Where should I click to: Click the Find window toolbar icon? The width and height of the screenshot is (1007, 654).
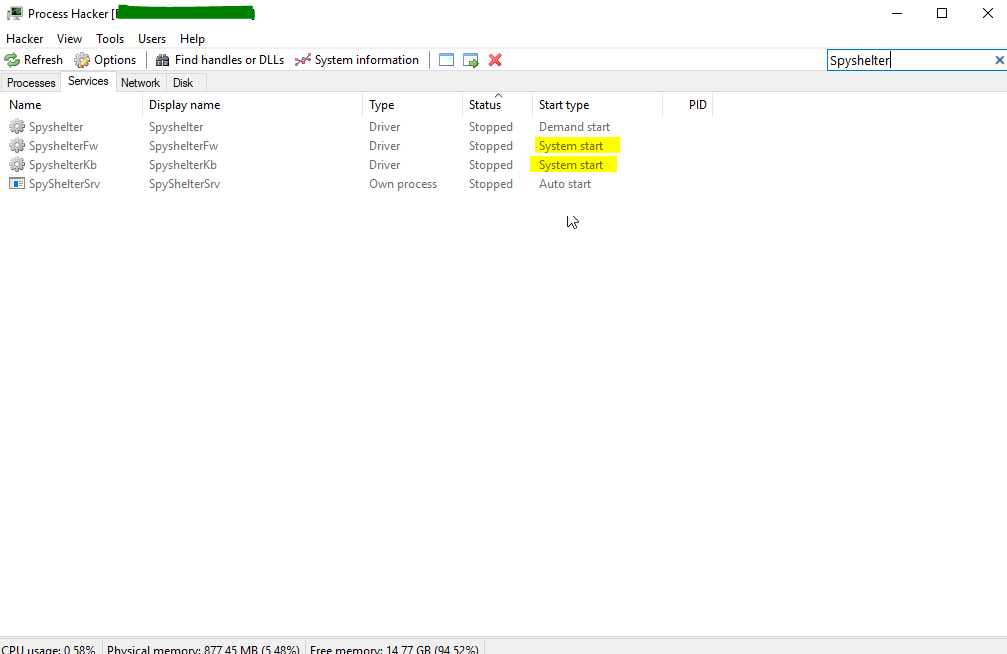pyautogui.click(x=446, y=60)
